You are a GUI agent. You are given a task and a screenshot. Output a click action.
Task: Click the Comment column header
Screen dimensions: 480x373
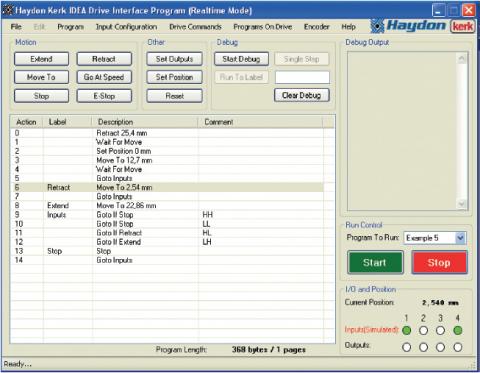pos(260,122)
